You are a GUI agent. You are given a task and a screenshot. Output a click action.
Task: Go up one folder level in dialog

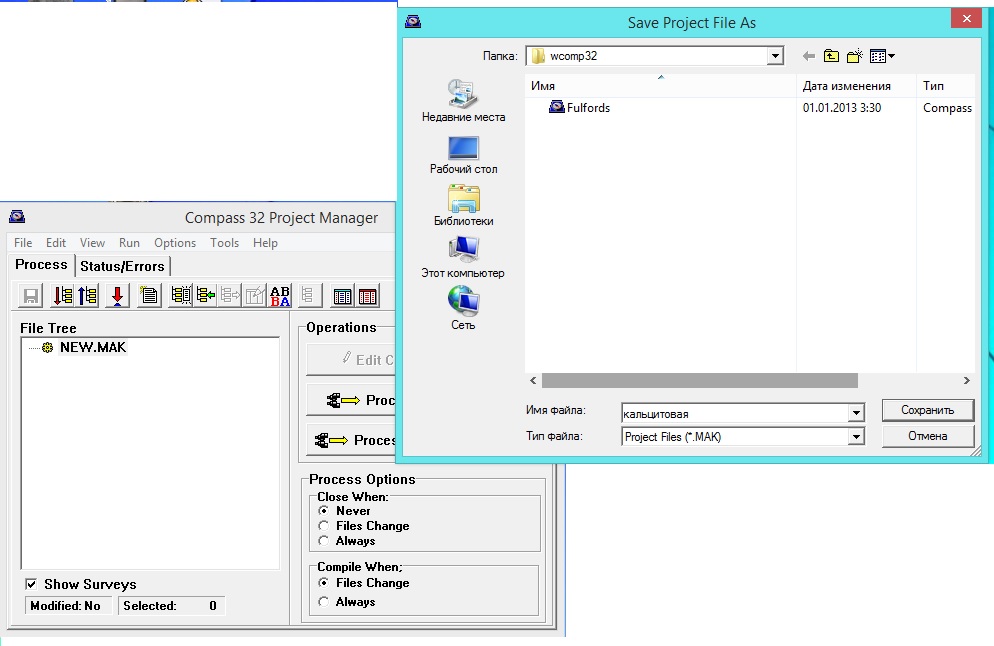pyautogui.click(x=831, y=56)
